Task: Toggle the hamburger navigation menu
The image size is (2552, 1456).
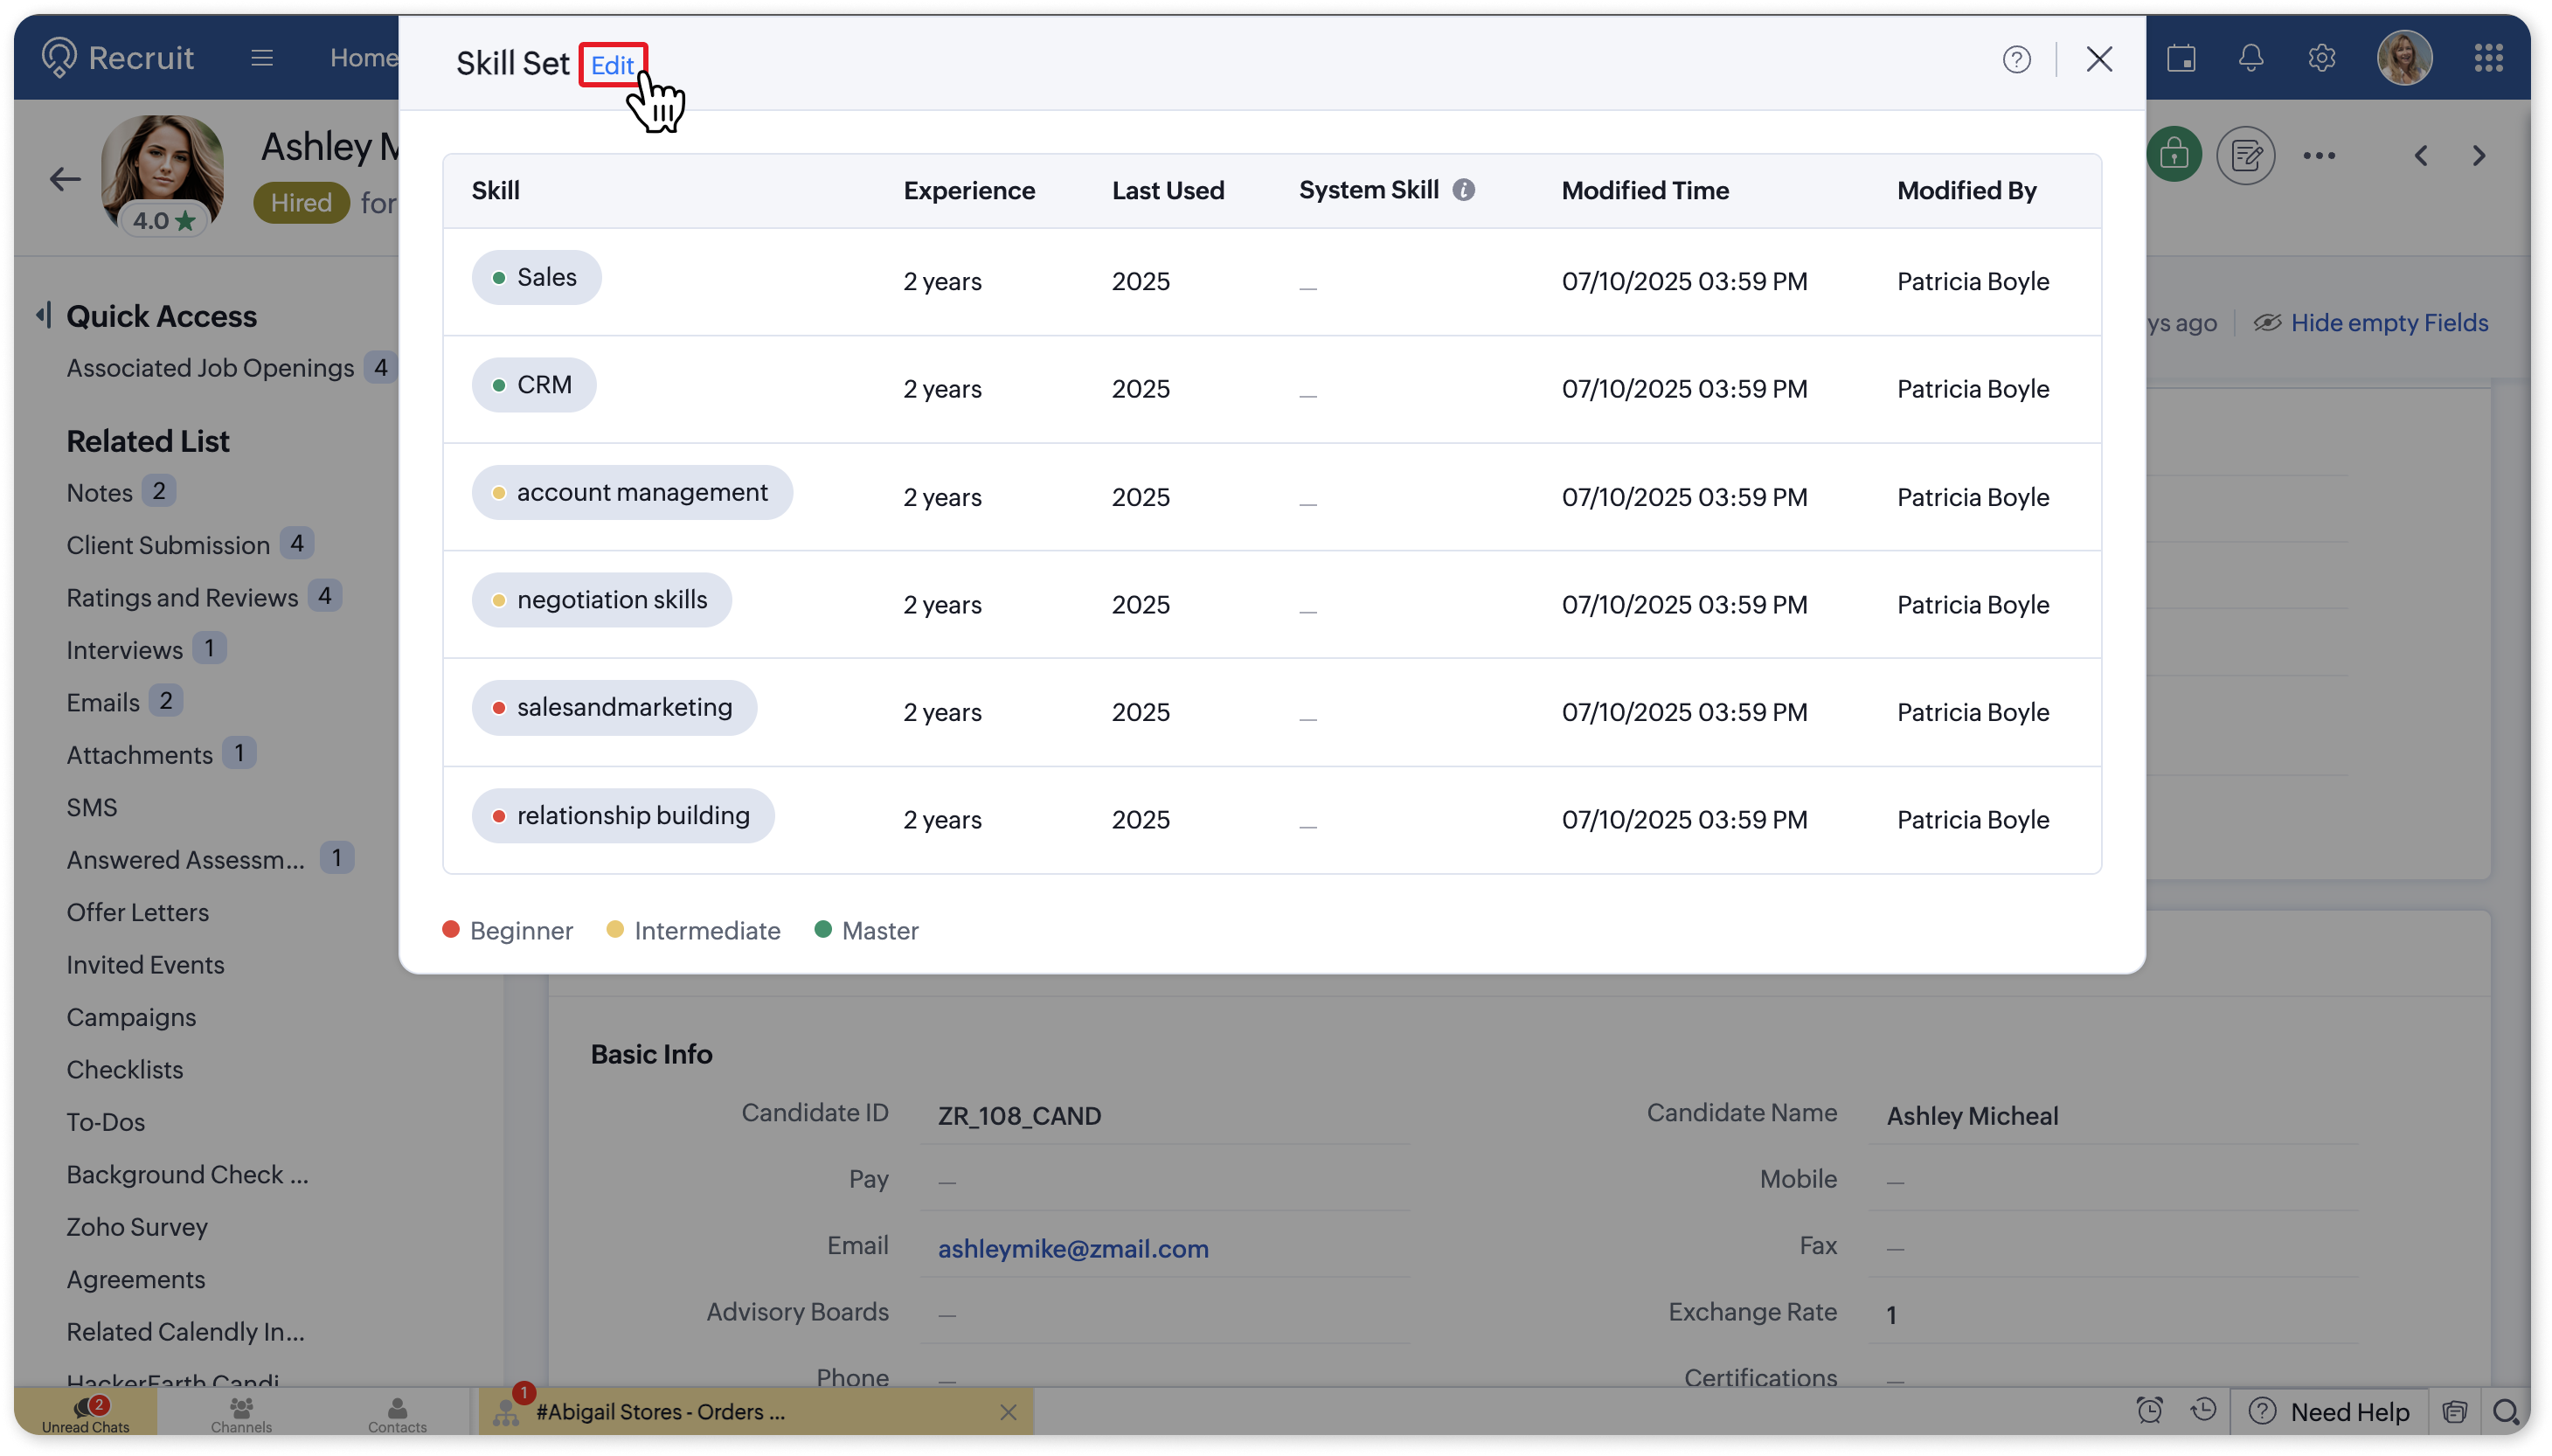Action: [262, 58]
